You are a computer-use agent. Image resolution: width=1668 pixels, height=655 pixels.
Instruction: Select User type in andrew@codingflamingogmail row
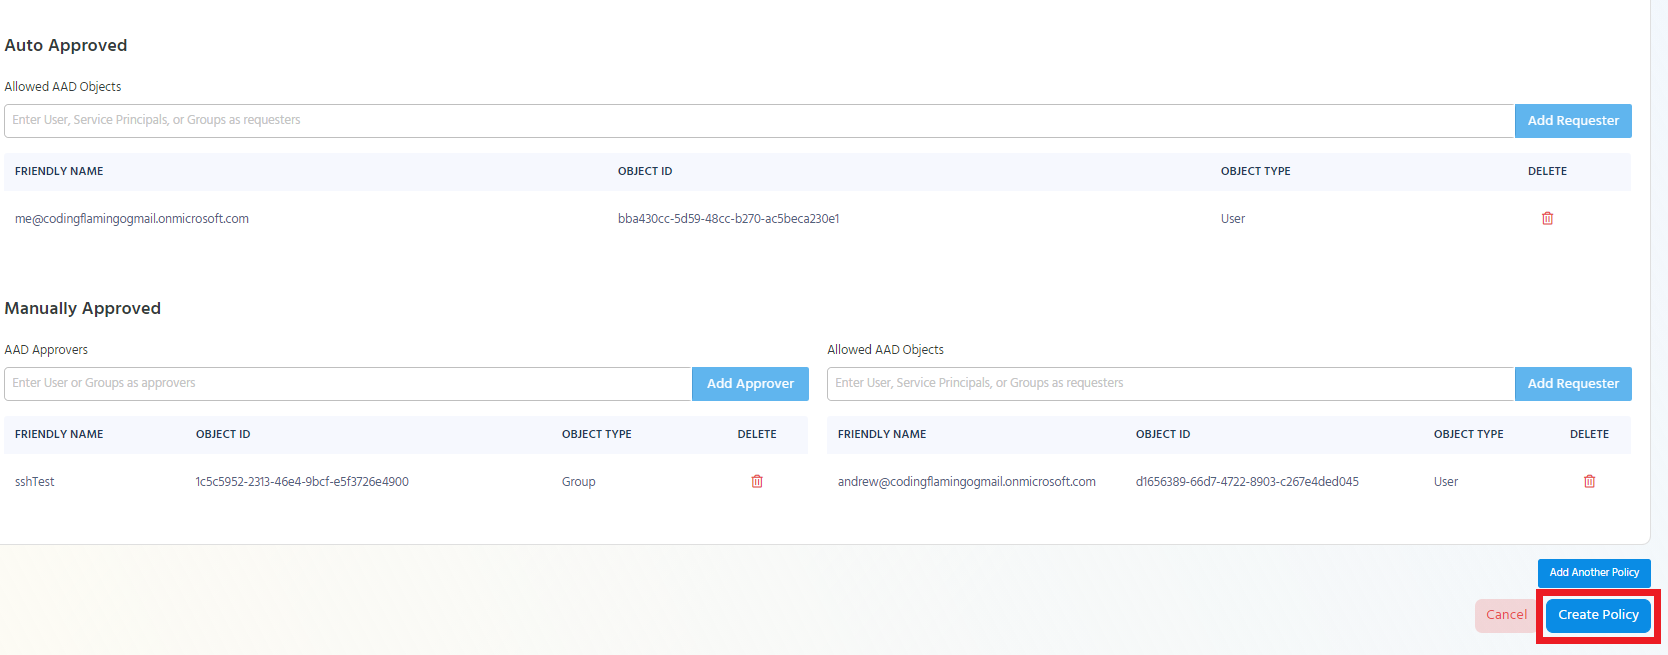1446,482
